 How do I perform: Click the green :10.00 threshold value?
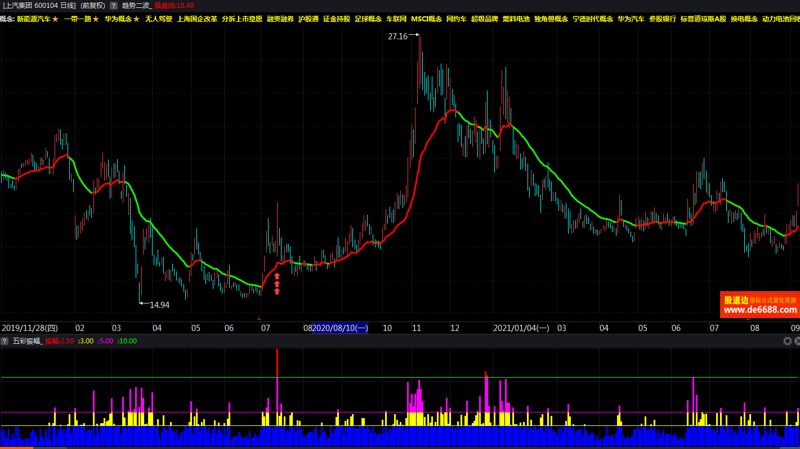click(127, 341)
